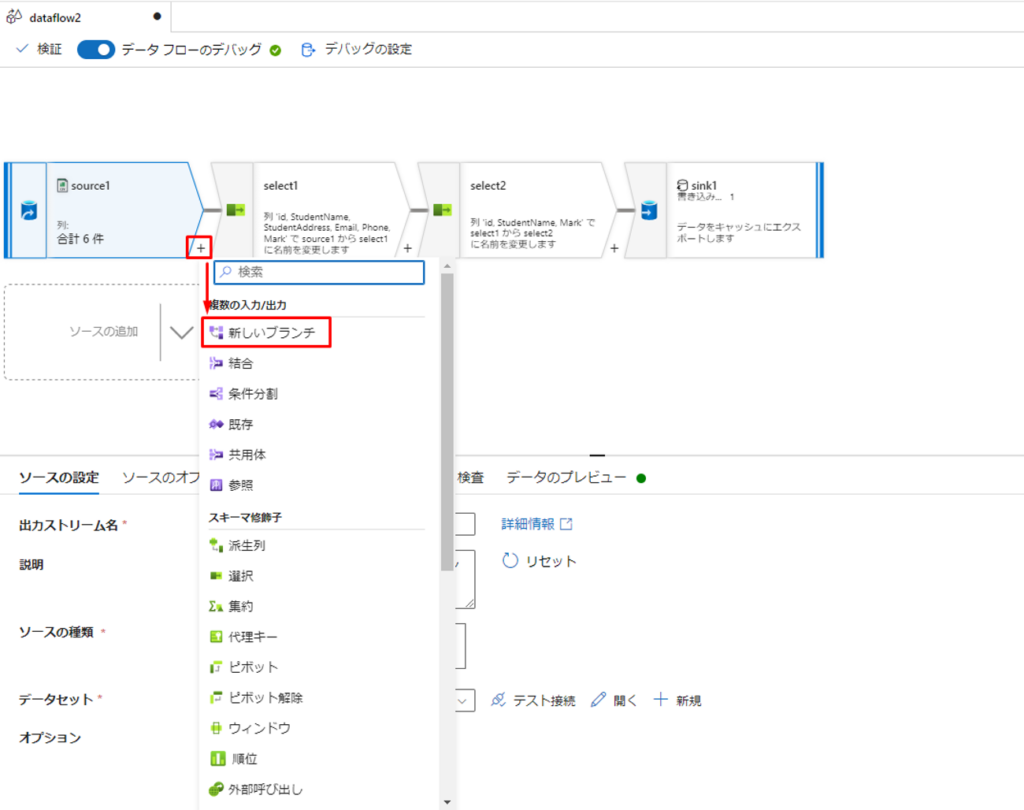
Task: Click 新規 (new) dataset button
Action: 677,700
